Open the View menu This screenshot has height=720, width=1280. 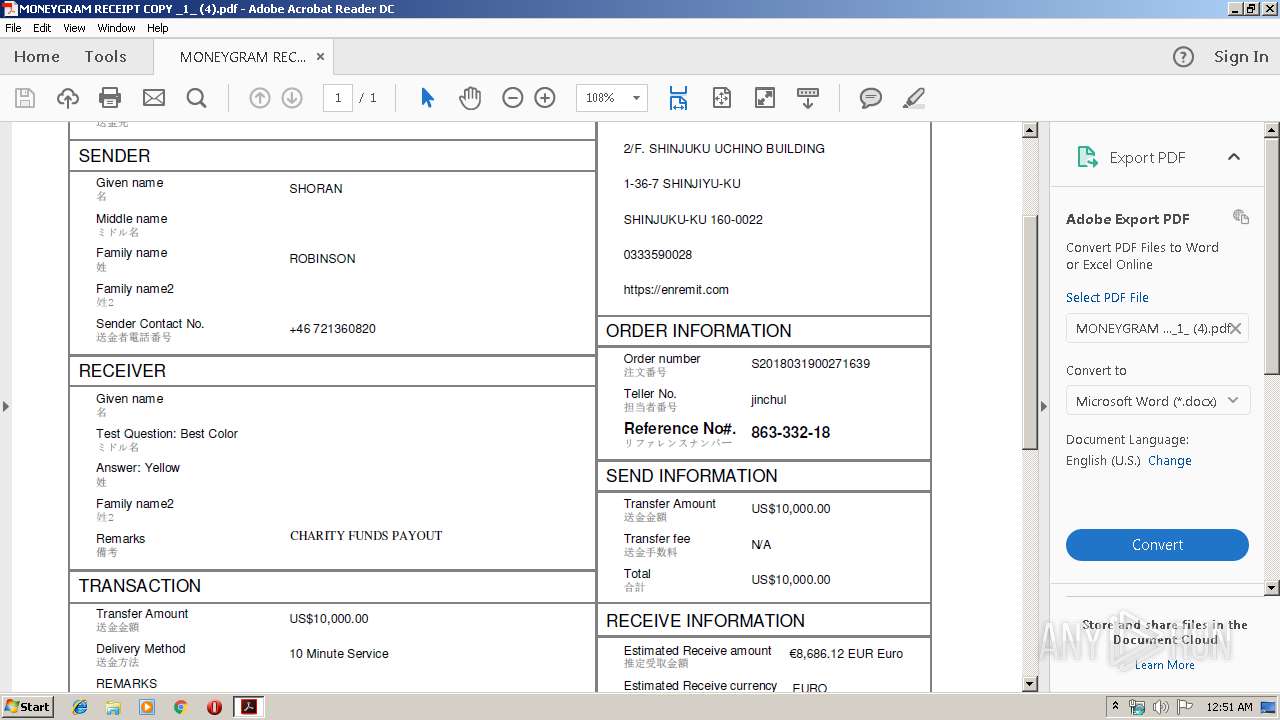[x=75, y=28]
